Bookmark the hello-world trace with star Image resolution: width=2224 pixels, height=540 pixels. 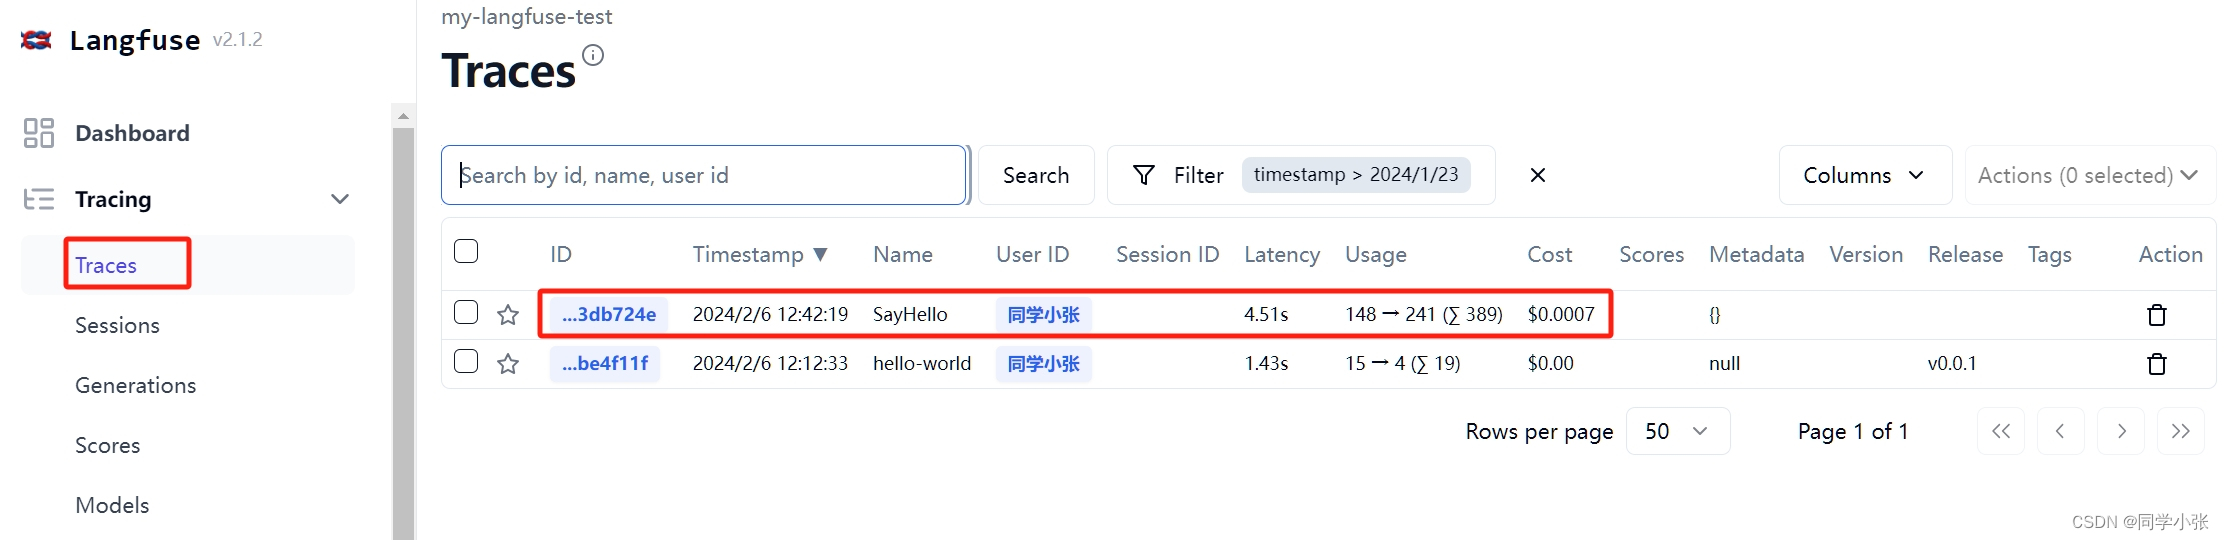[x=508, y=364]
